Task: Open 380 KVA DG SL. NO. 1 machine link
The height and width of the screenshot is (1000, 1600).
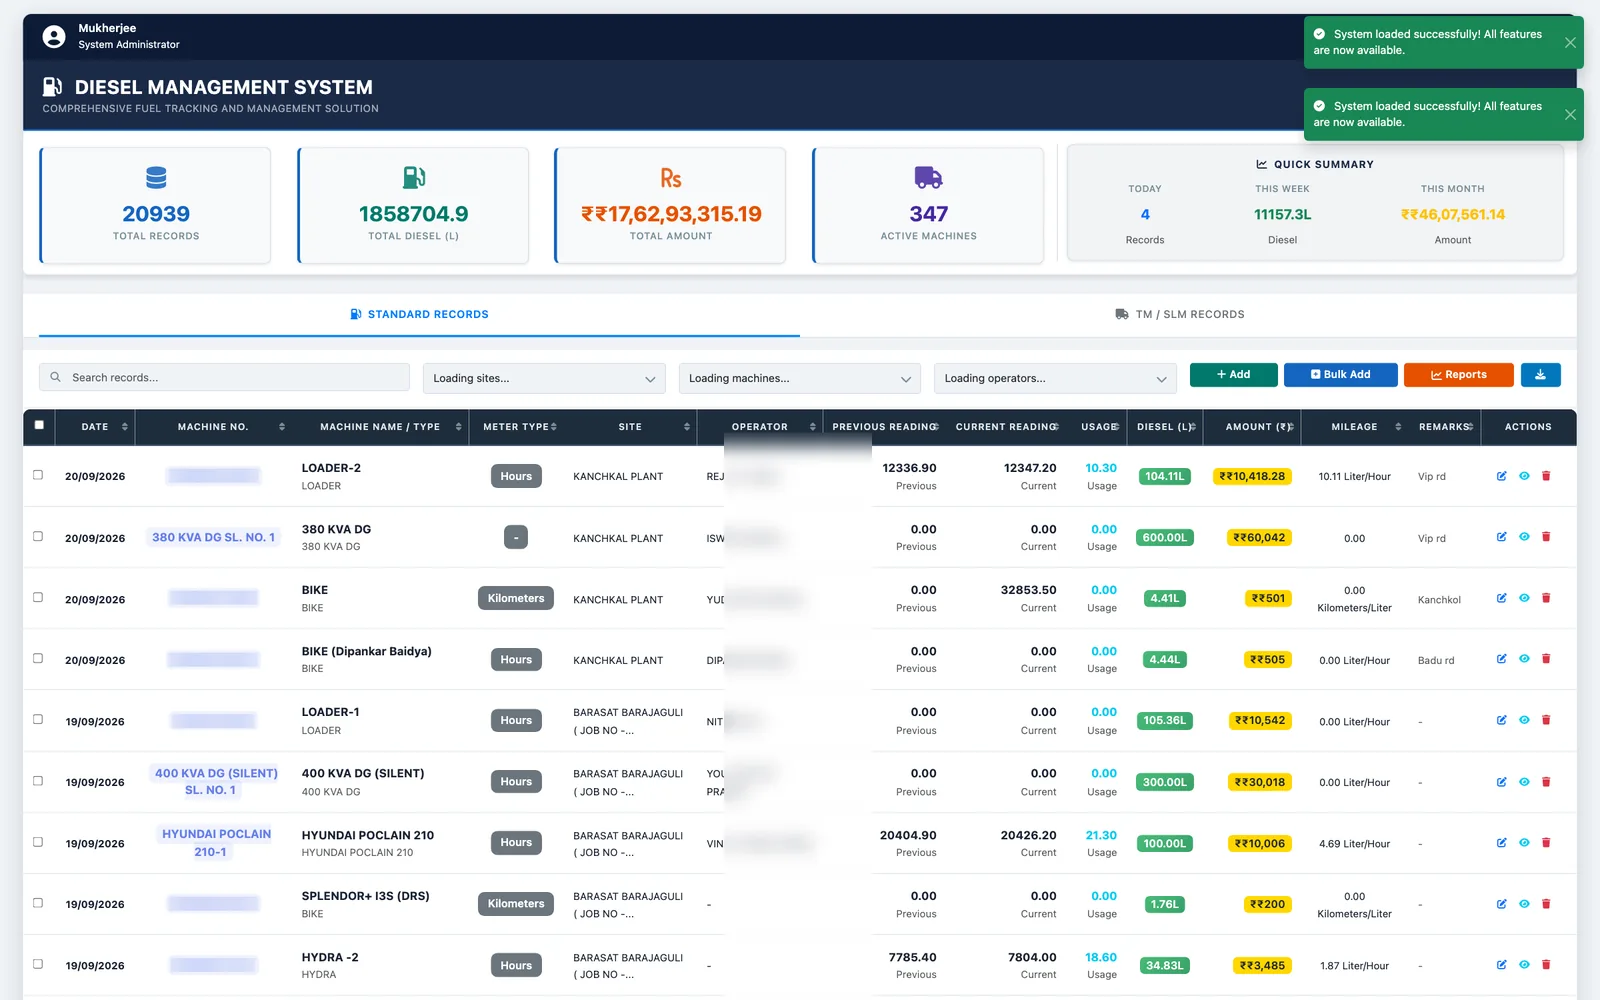Action: coord(213,537)
